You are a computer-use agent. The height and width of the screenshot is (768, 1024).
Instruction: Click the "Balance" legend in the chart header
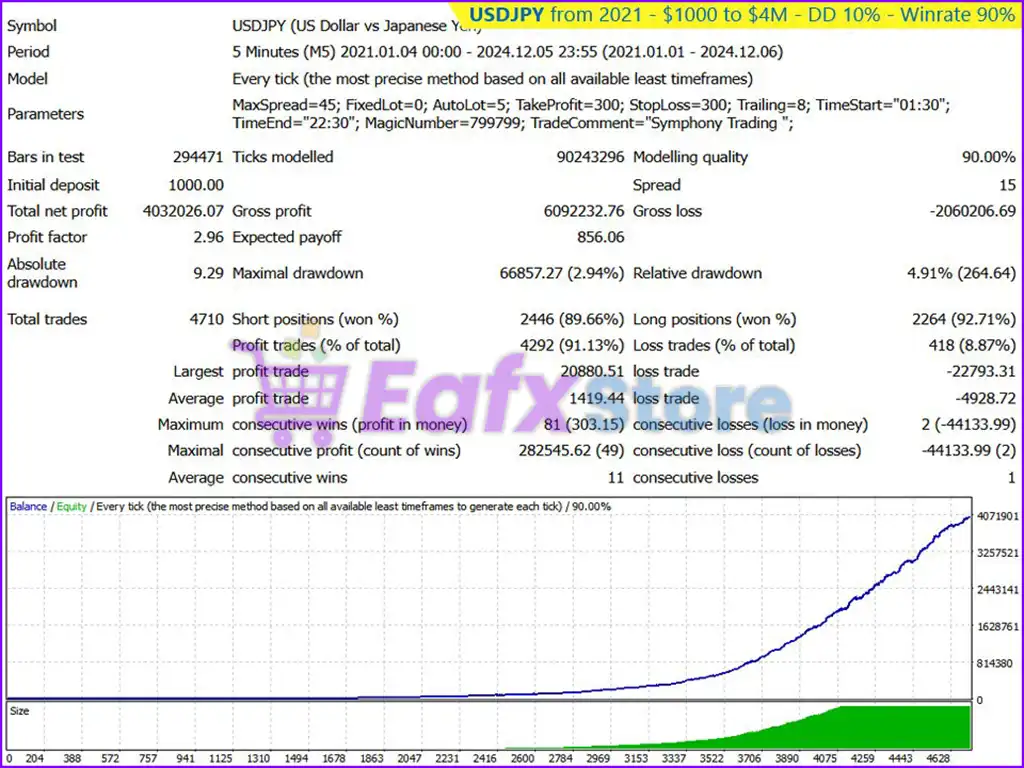coord(28,507)
